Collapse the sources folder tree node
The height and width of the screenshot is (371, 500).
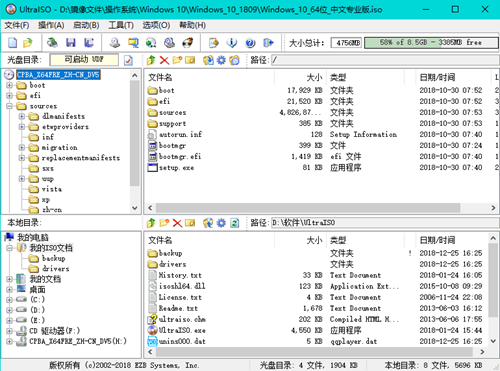tap(10, 106)
